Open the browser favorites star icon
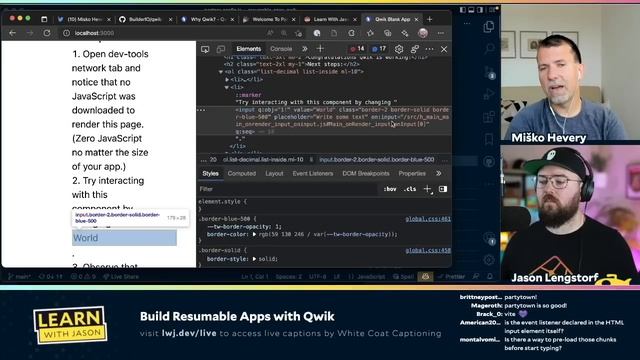This screenshot has width=640, height=360. (370, 33)
